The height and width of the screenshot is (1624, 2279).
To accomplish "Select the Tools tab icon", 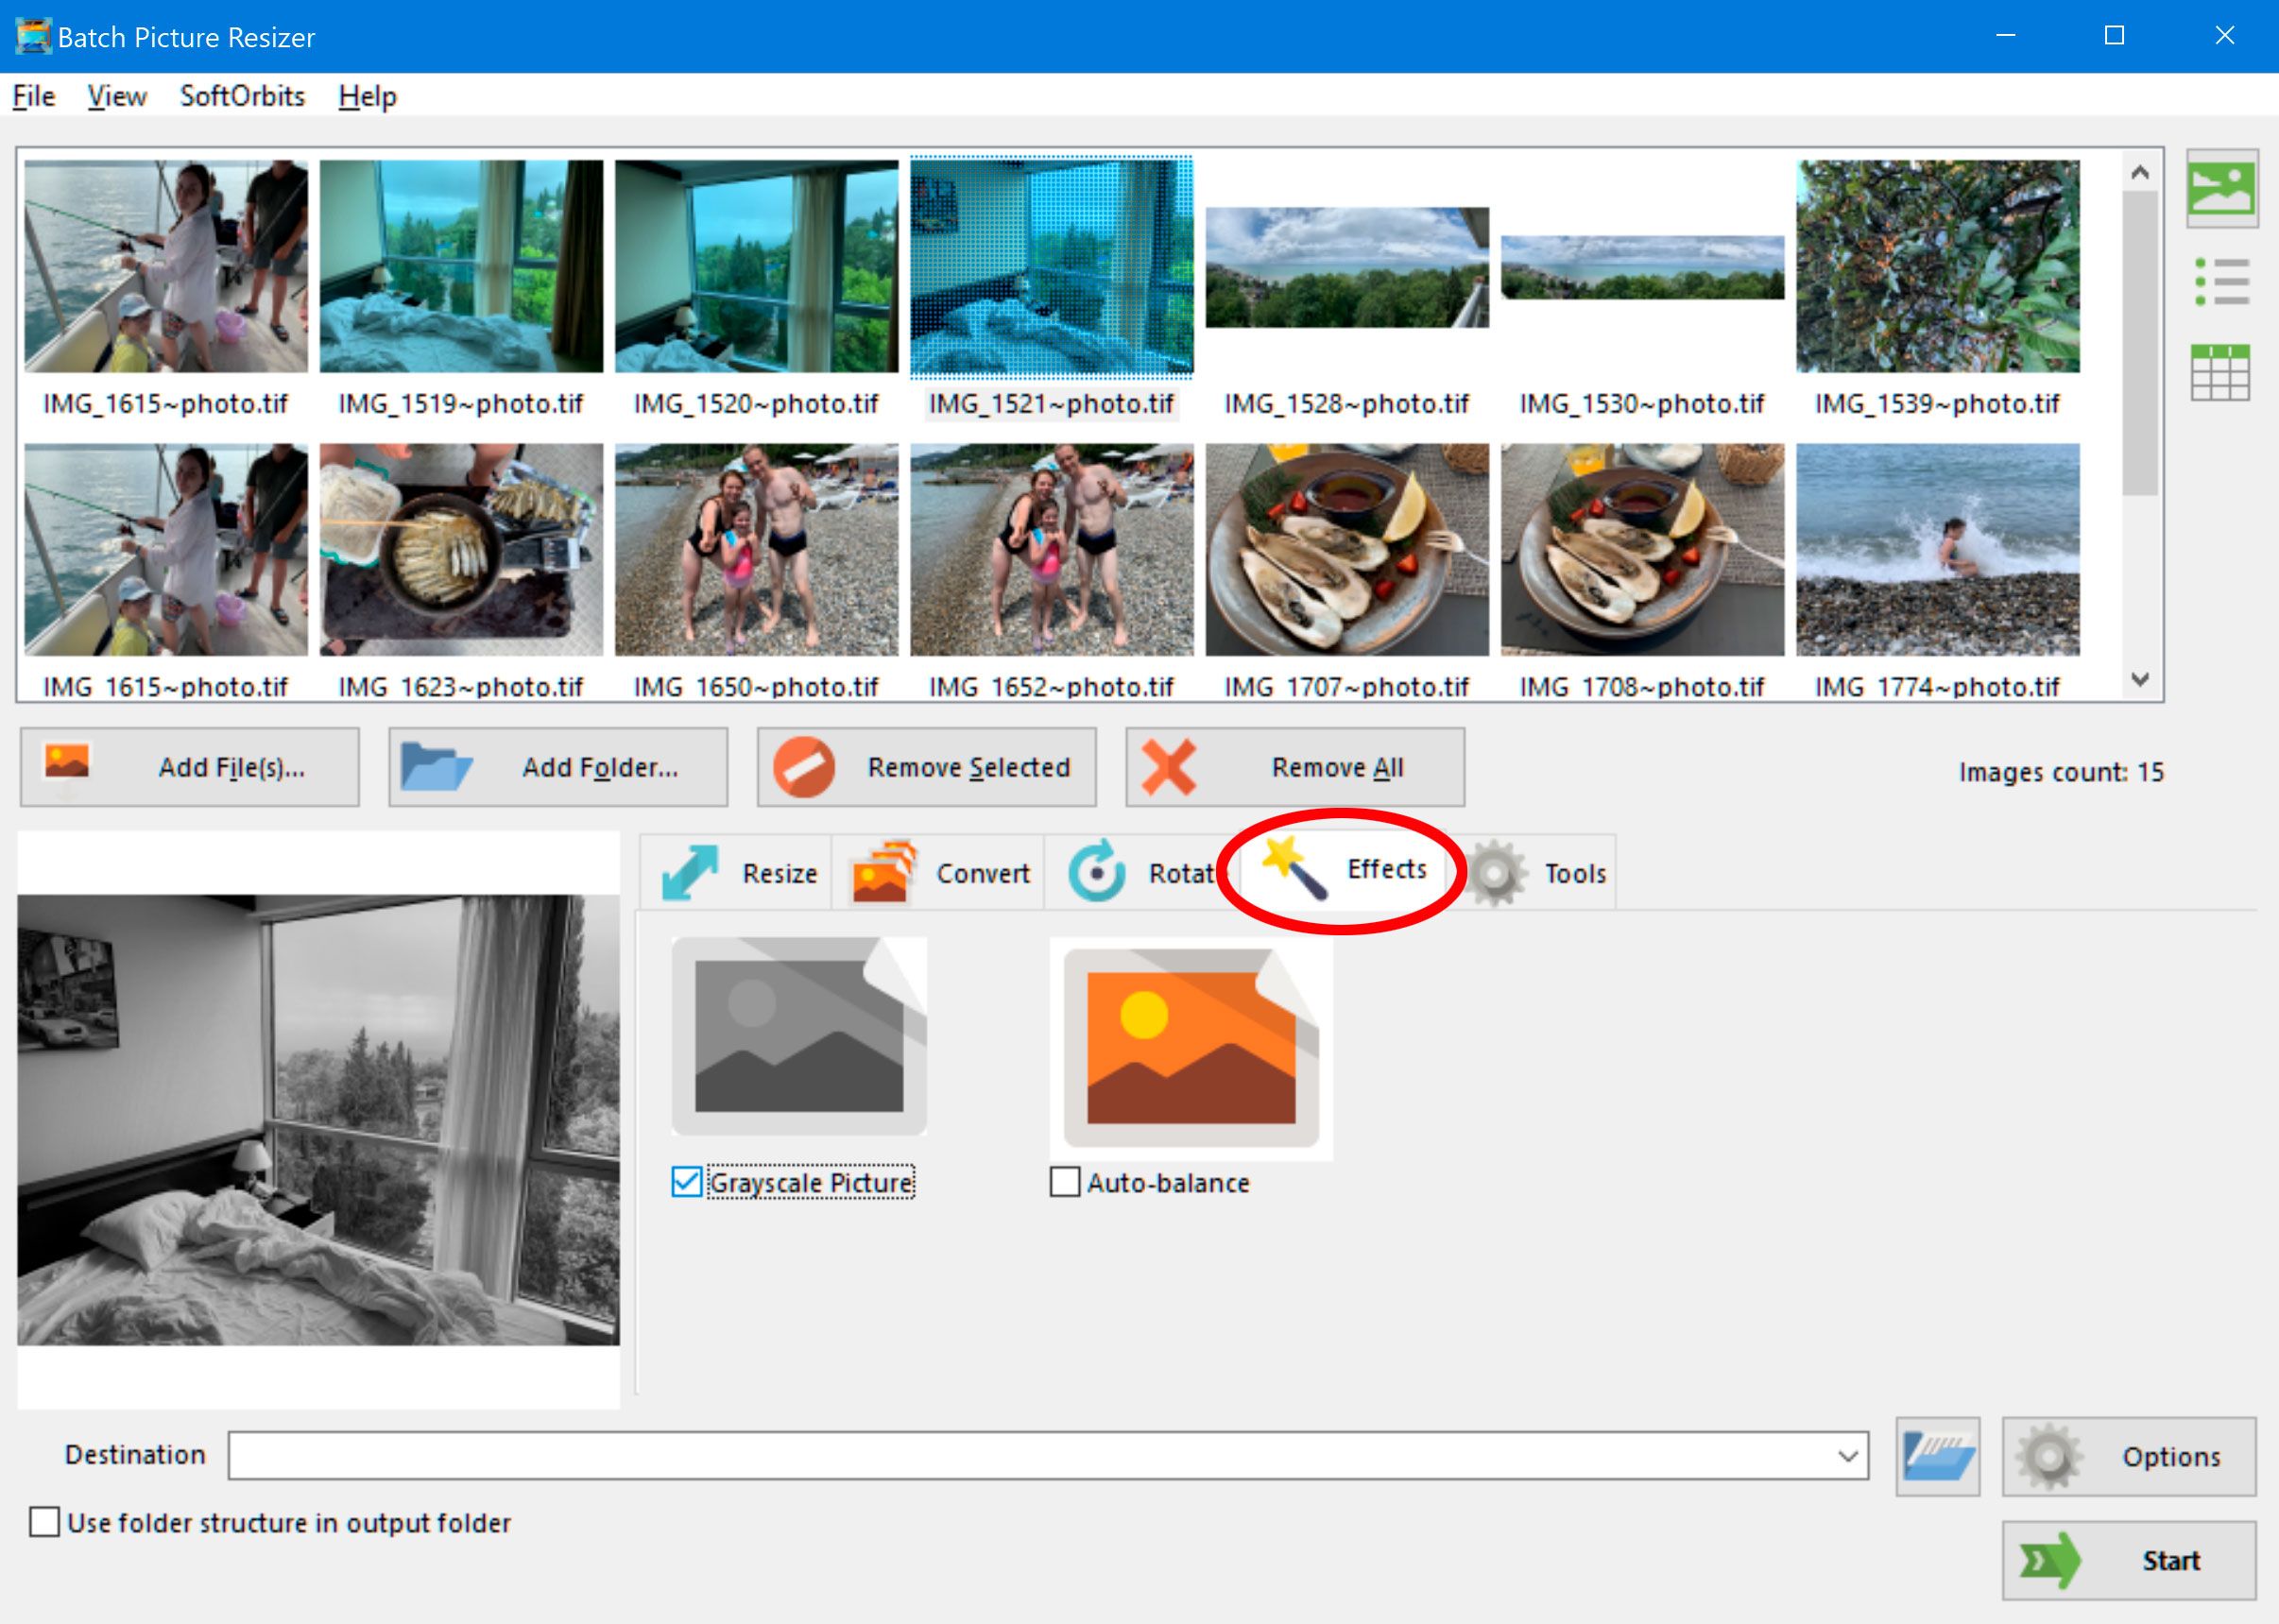I will 1496,874.
